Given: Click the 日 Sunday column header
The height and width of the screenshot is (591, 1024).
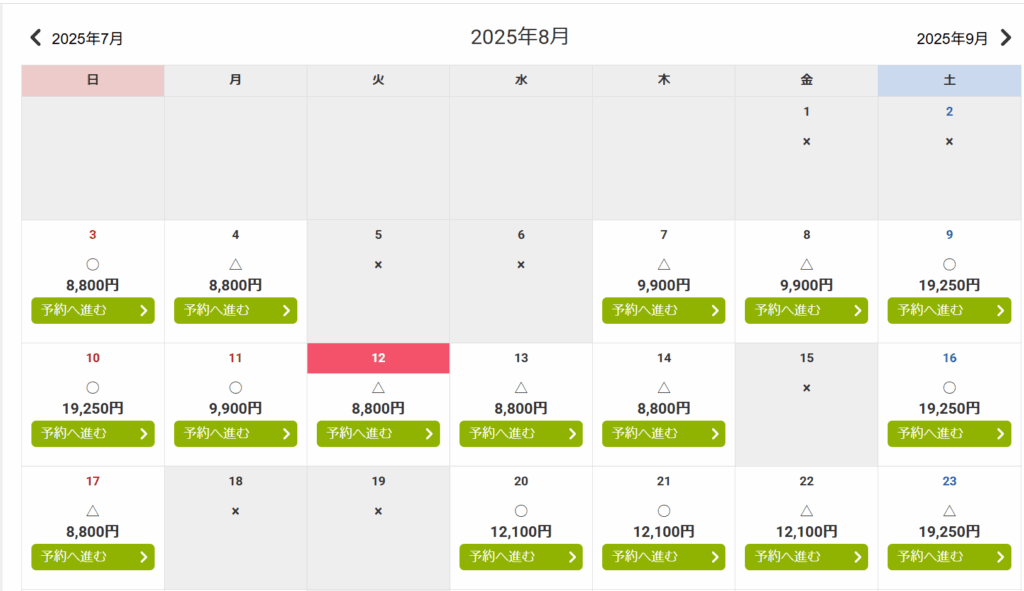Looking at the screenshot, I should coord(93,80).
